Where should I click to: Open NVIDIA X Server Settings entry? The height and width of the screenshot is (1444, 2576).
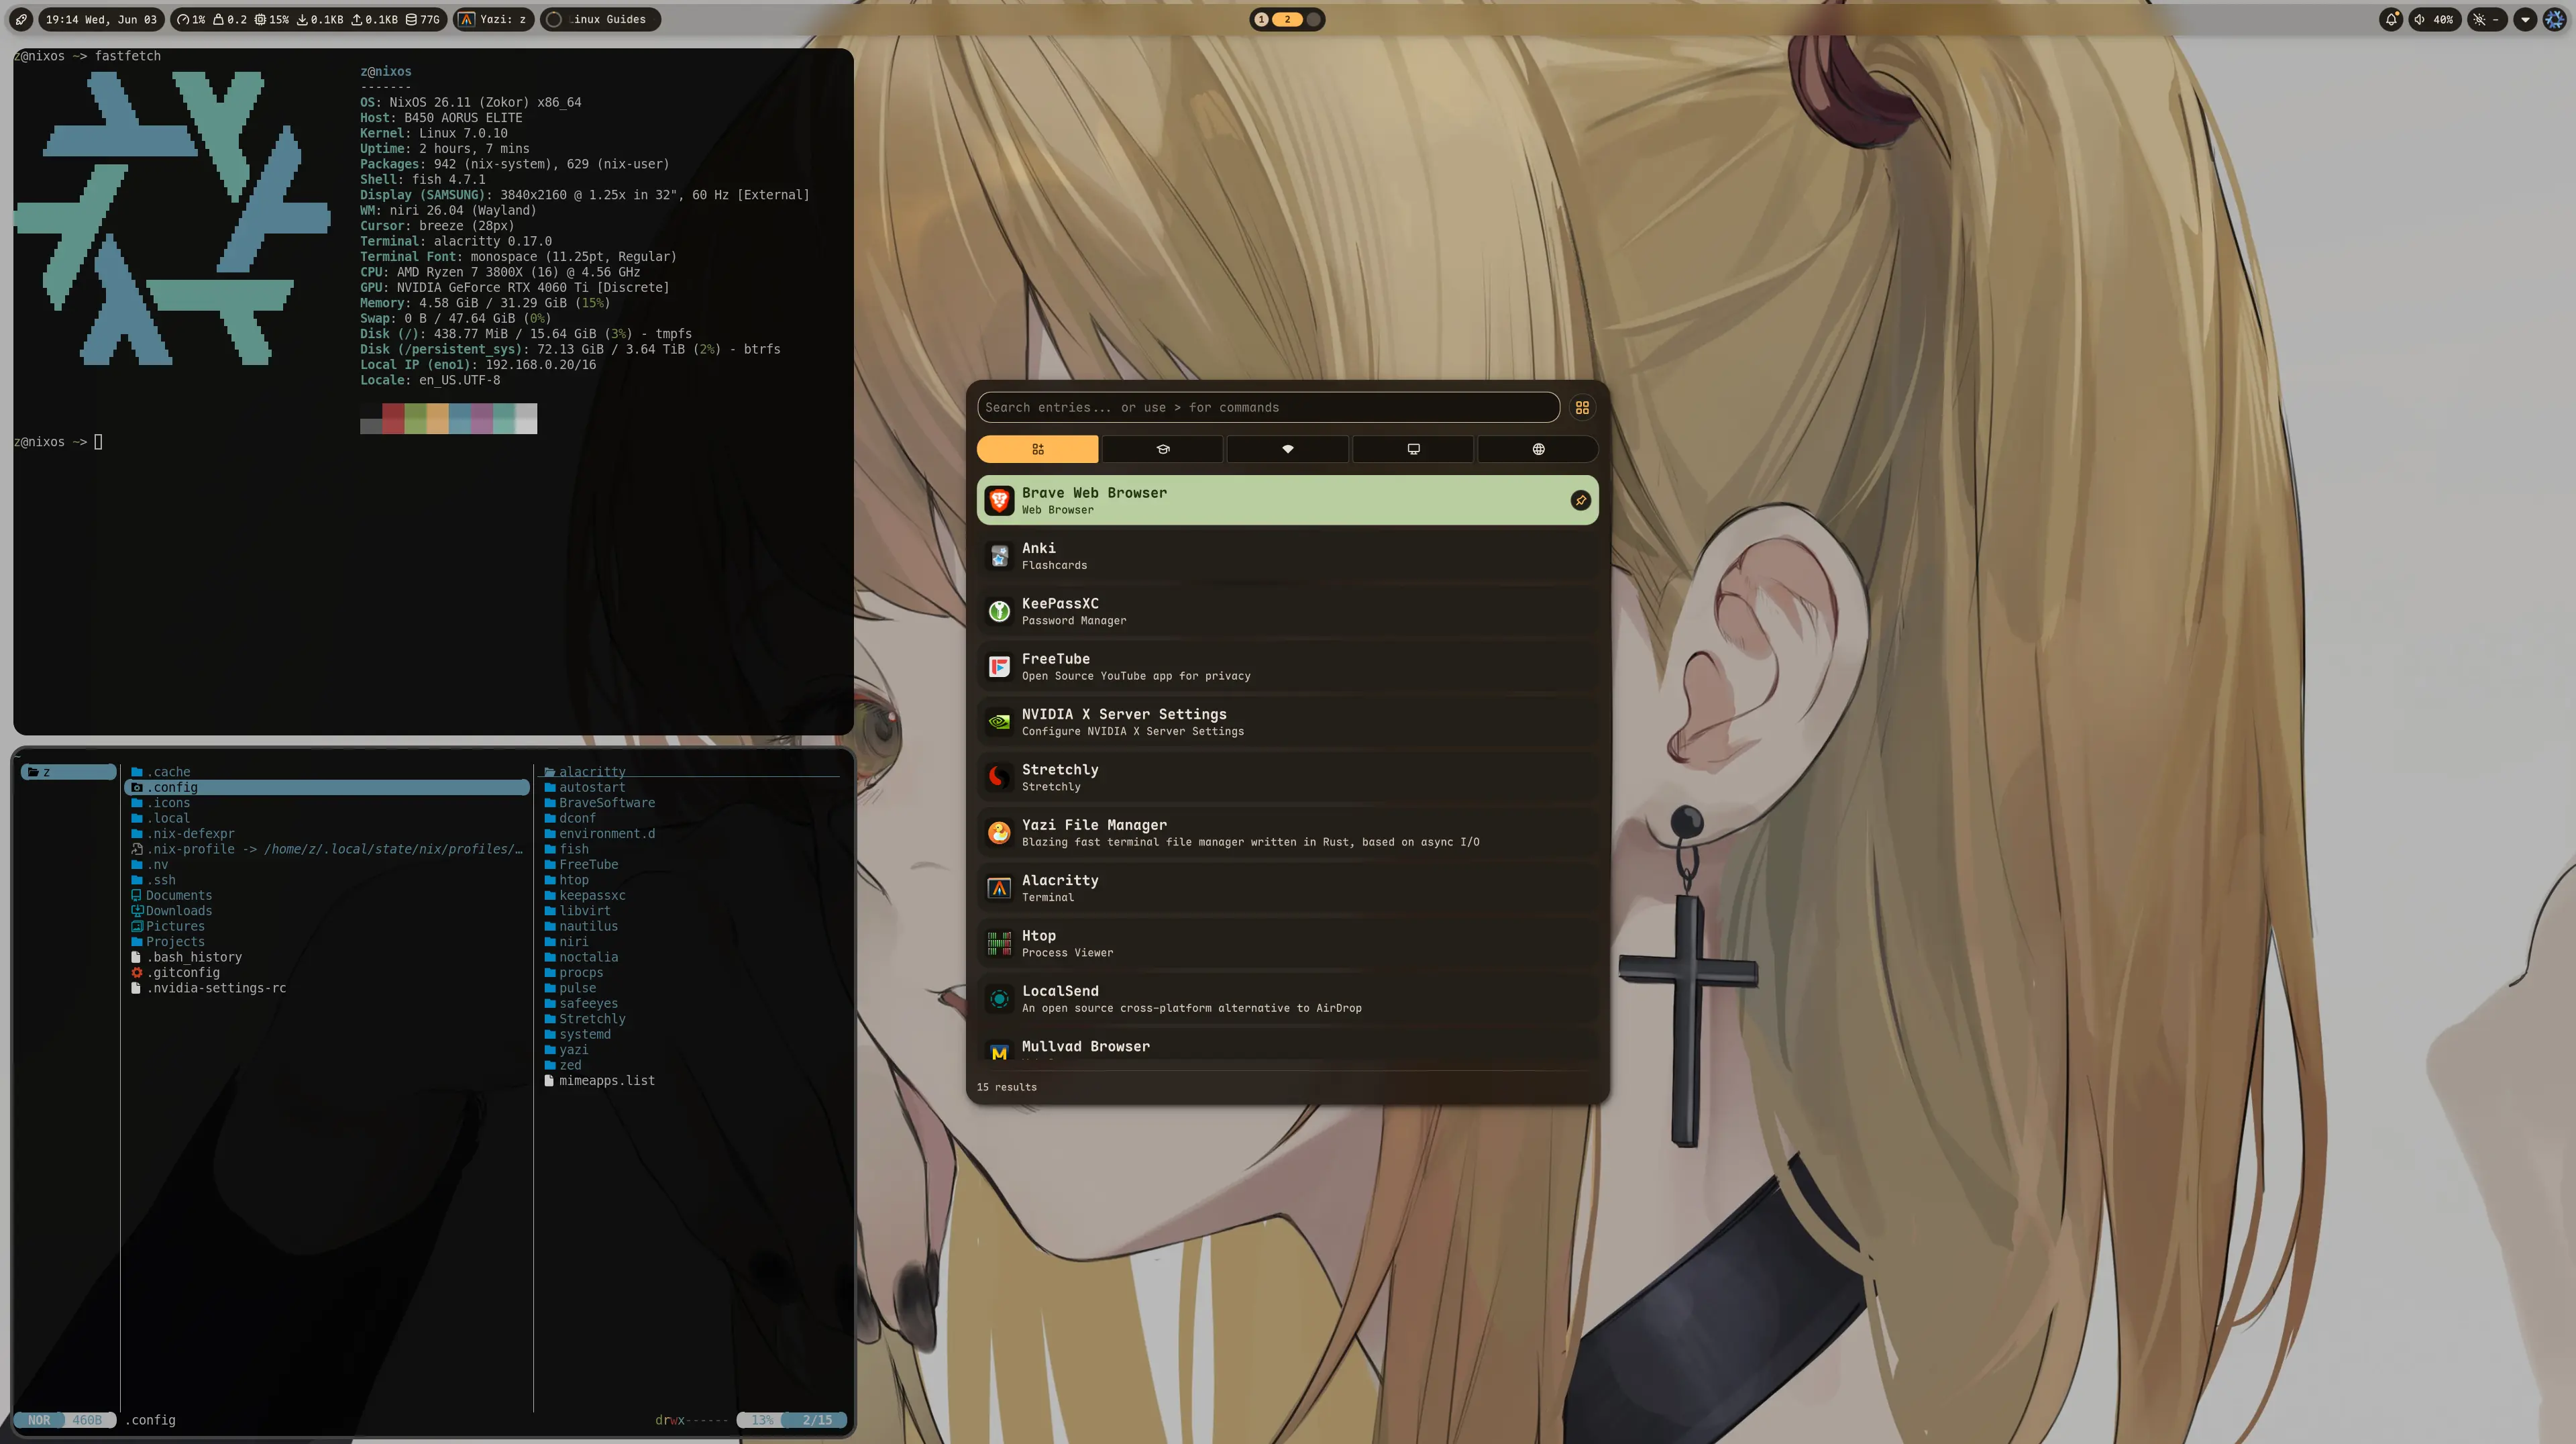tap(1287, 721)
